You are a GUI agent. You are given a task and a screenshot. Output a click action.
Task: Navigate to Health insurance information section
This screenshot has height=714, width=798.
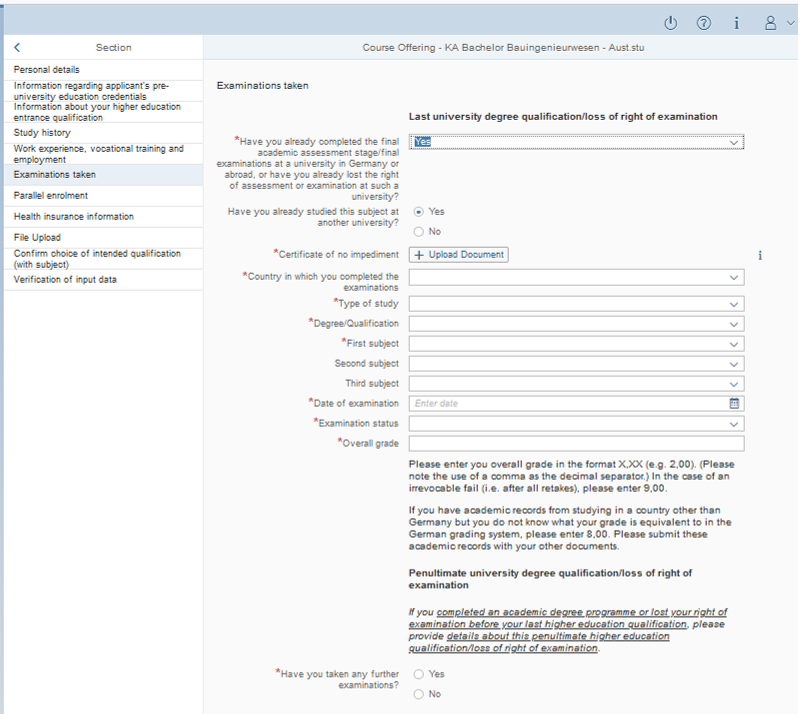click(x=73, y=217)
